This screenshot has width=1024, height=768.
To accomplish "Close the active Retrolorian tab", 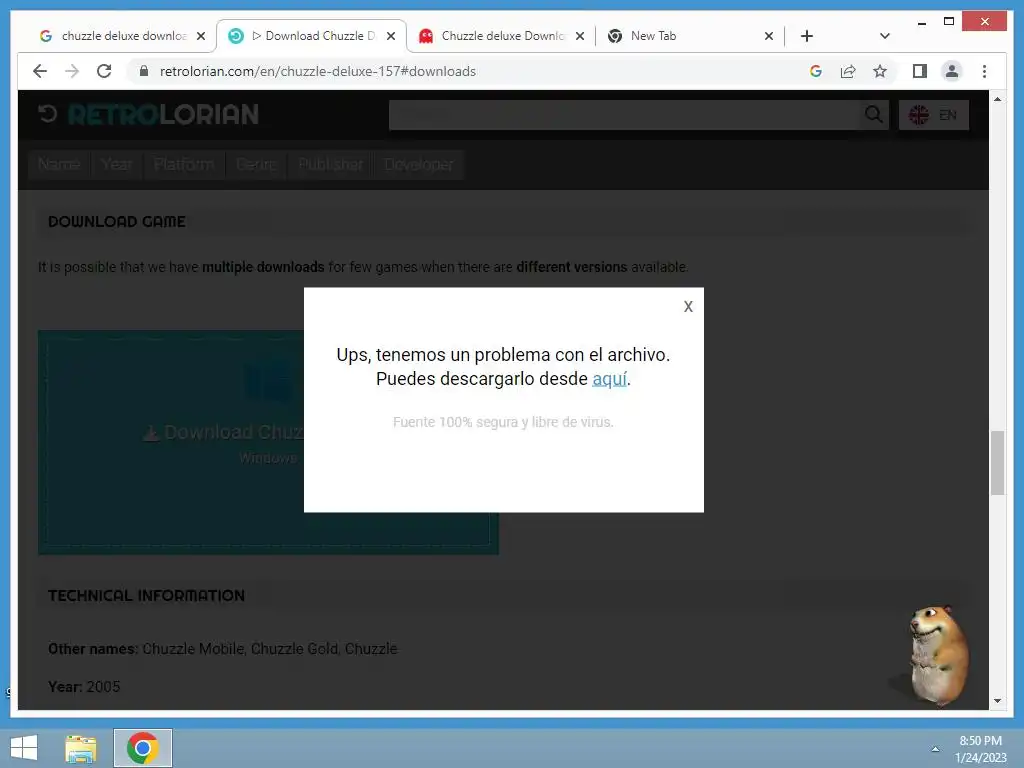I will point(391,36).
